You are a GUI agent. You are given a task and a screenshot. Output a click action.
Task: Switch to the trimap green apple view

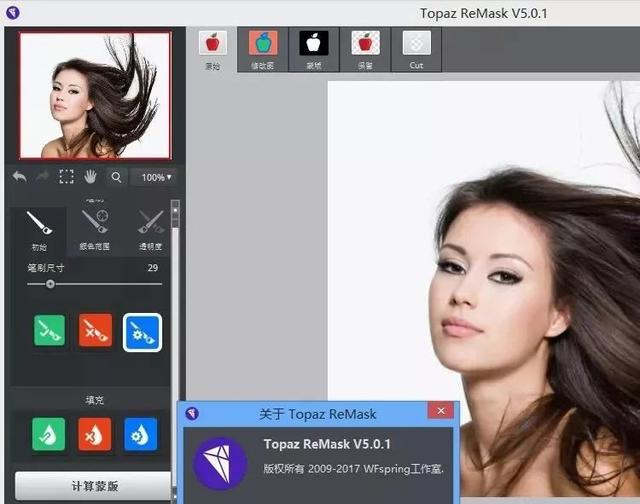click(x=263, y=50)
